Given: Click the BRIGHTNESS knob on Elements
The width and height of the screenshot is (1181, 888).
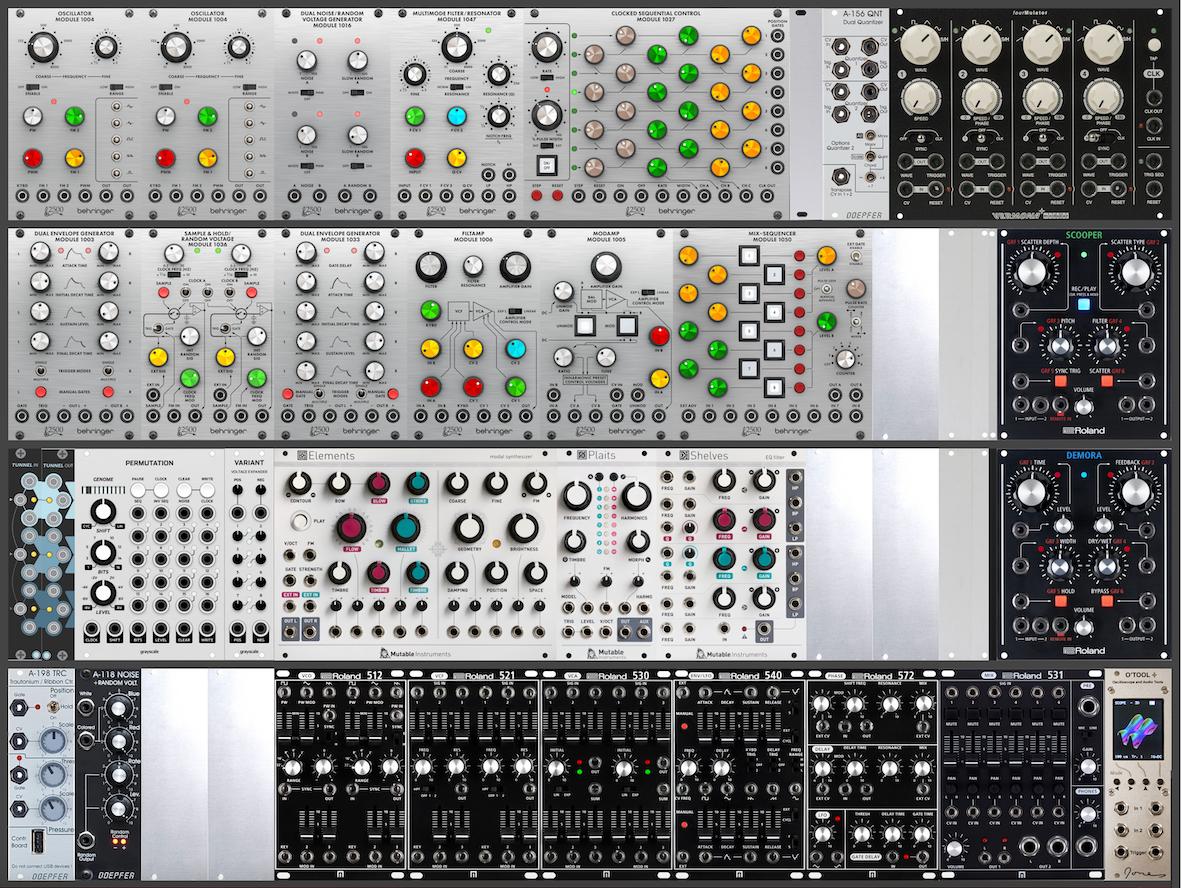Looking at the screenshot, I should (x=523, y=528).
